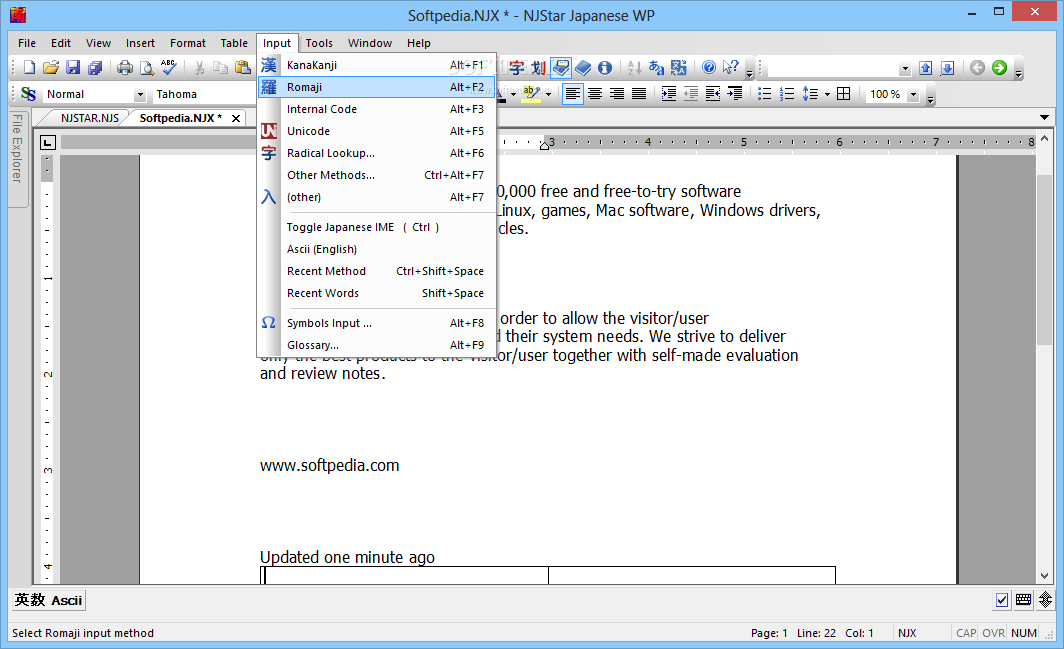Click the bulleted list icon
This screenshot has height=649, width=1064.
click(x=765, y=94)
